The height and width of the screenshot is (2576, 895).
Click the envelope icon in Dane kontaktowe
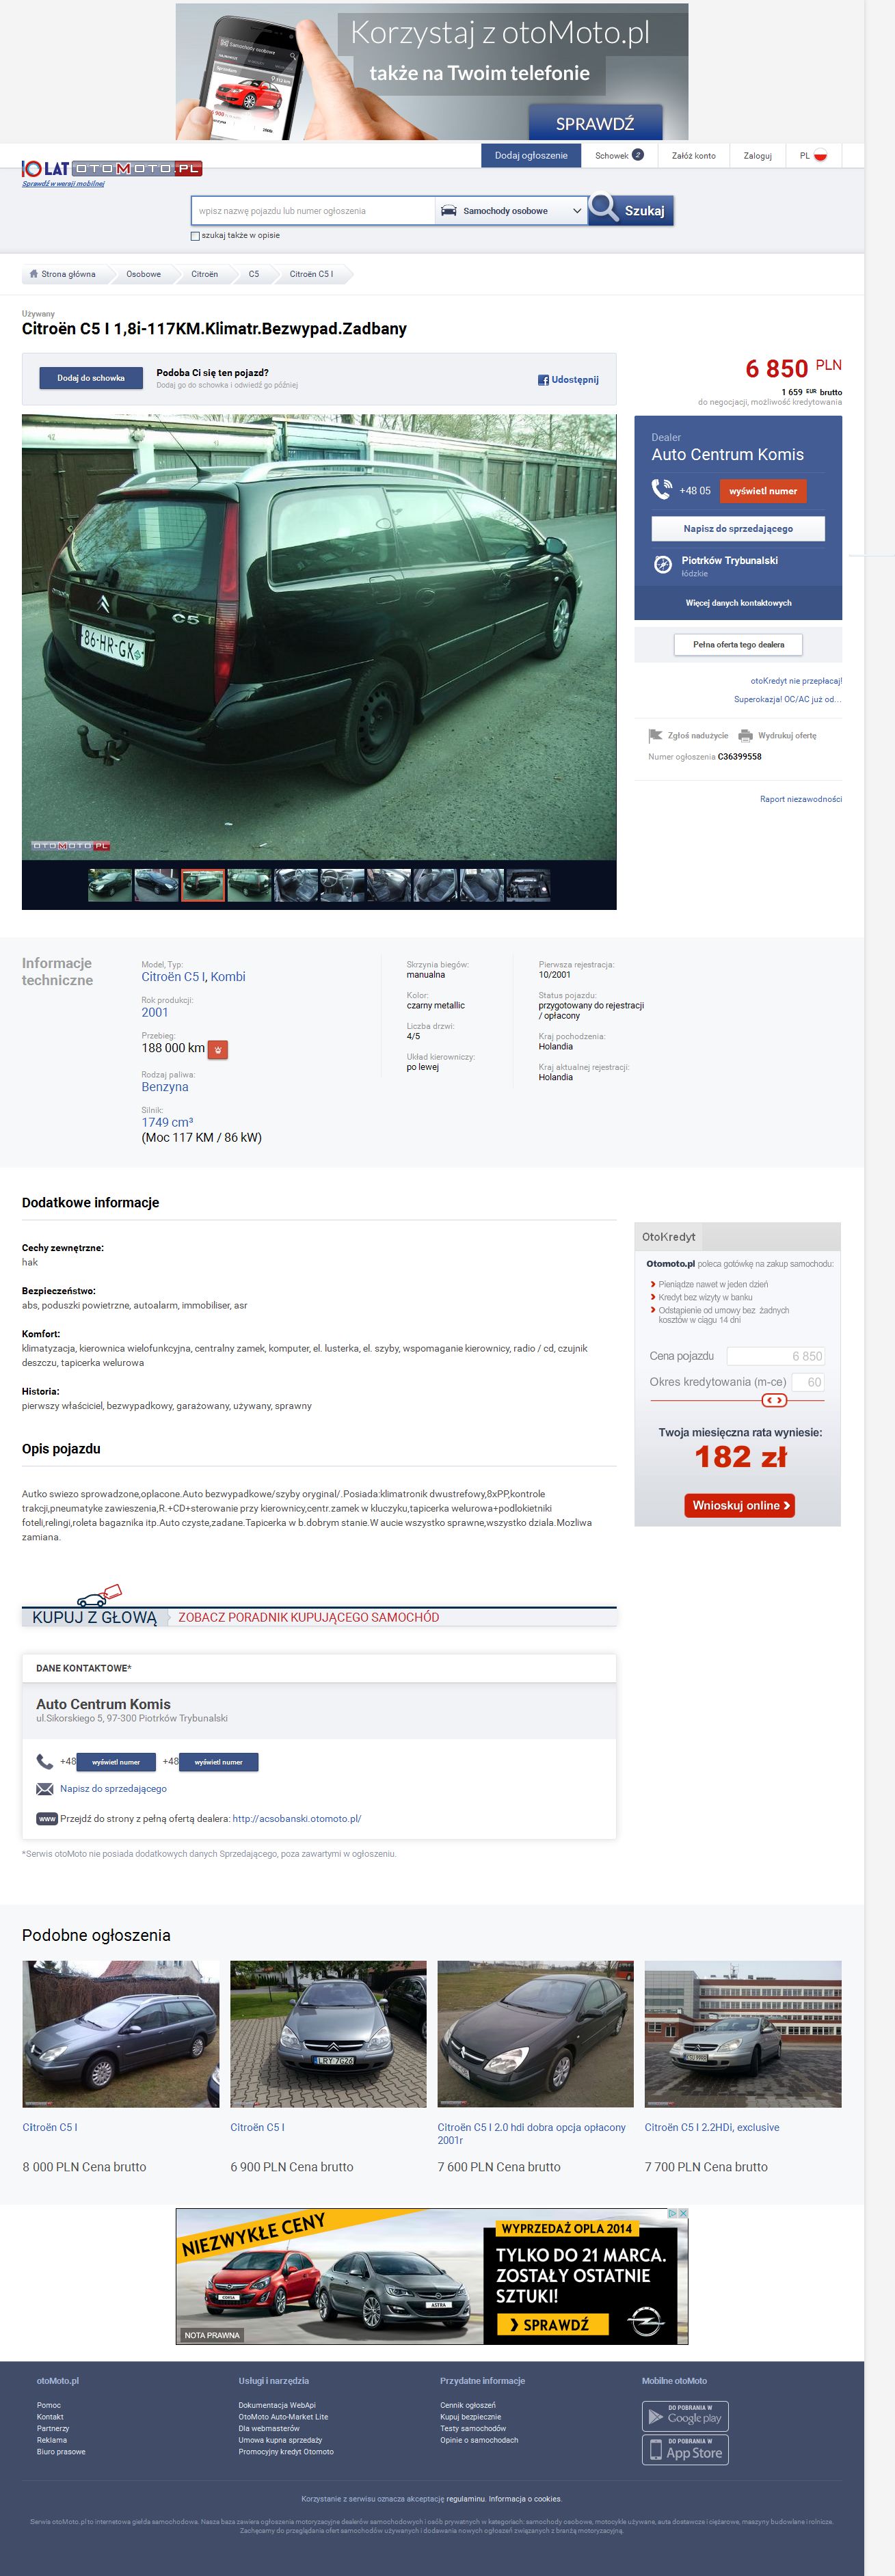[45, 1789]
